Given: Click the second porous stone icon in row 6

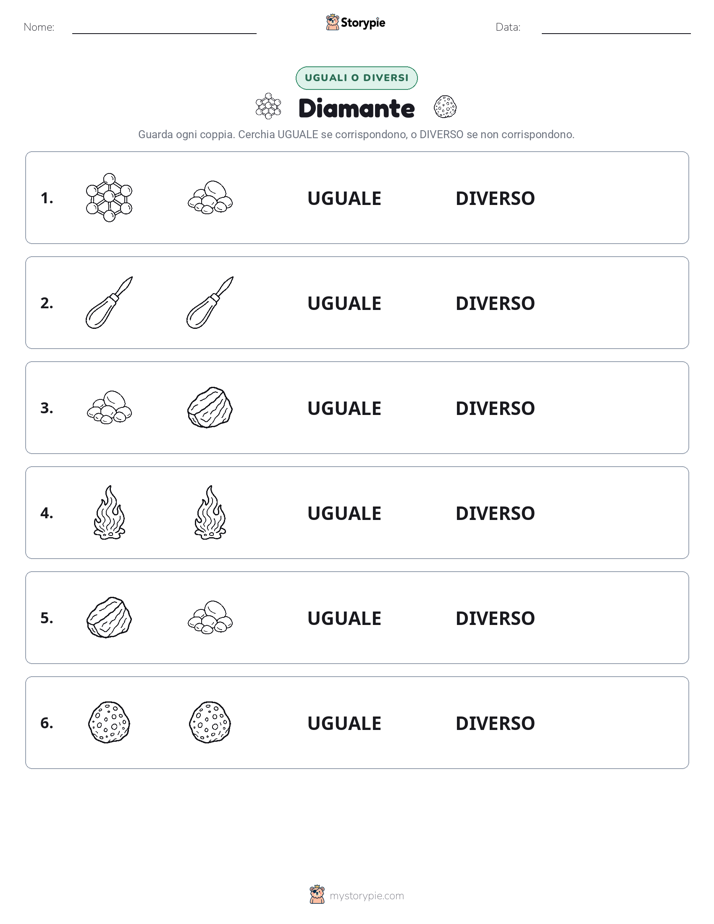Looking at the screenshot, I should pos(210,722).
